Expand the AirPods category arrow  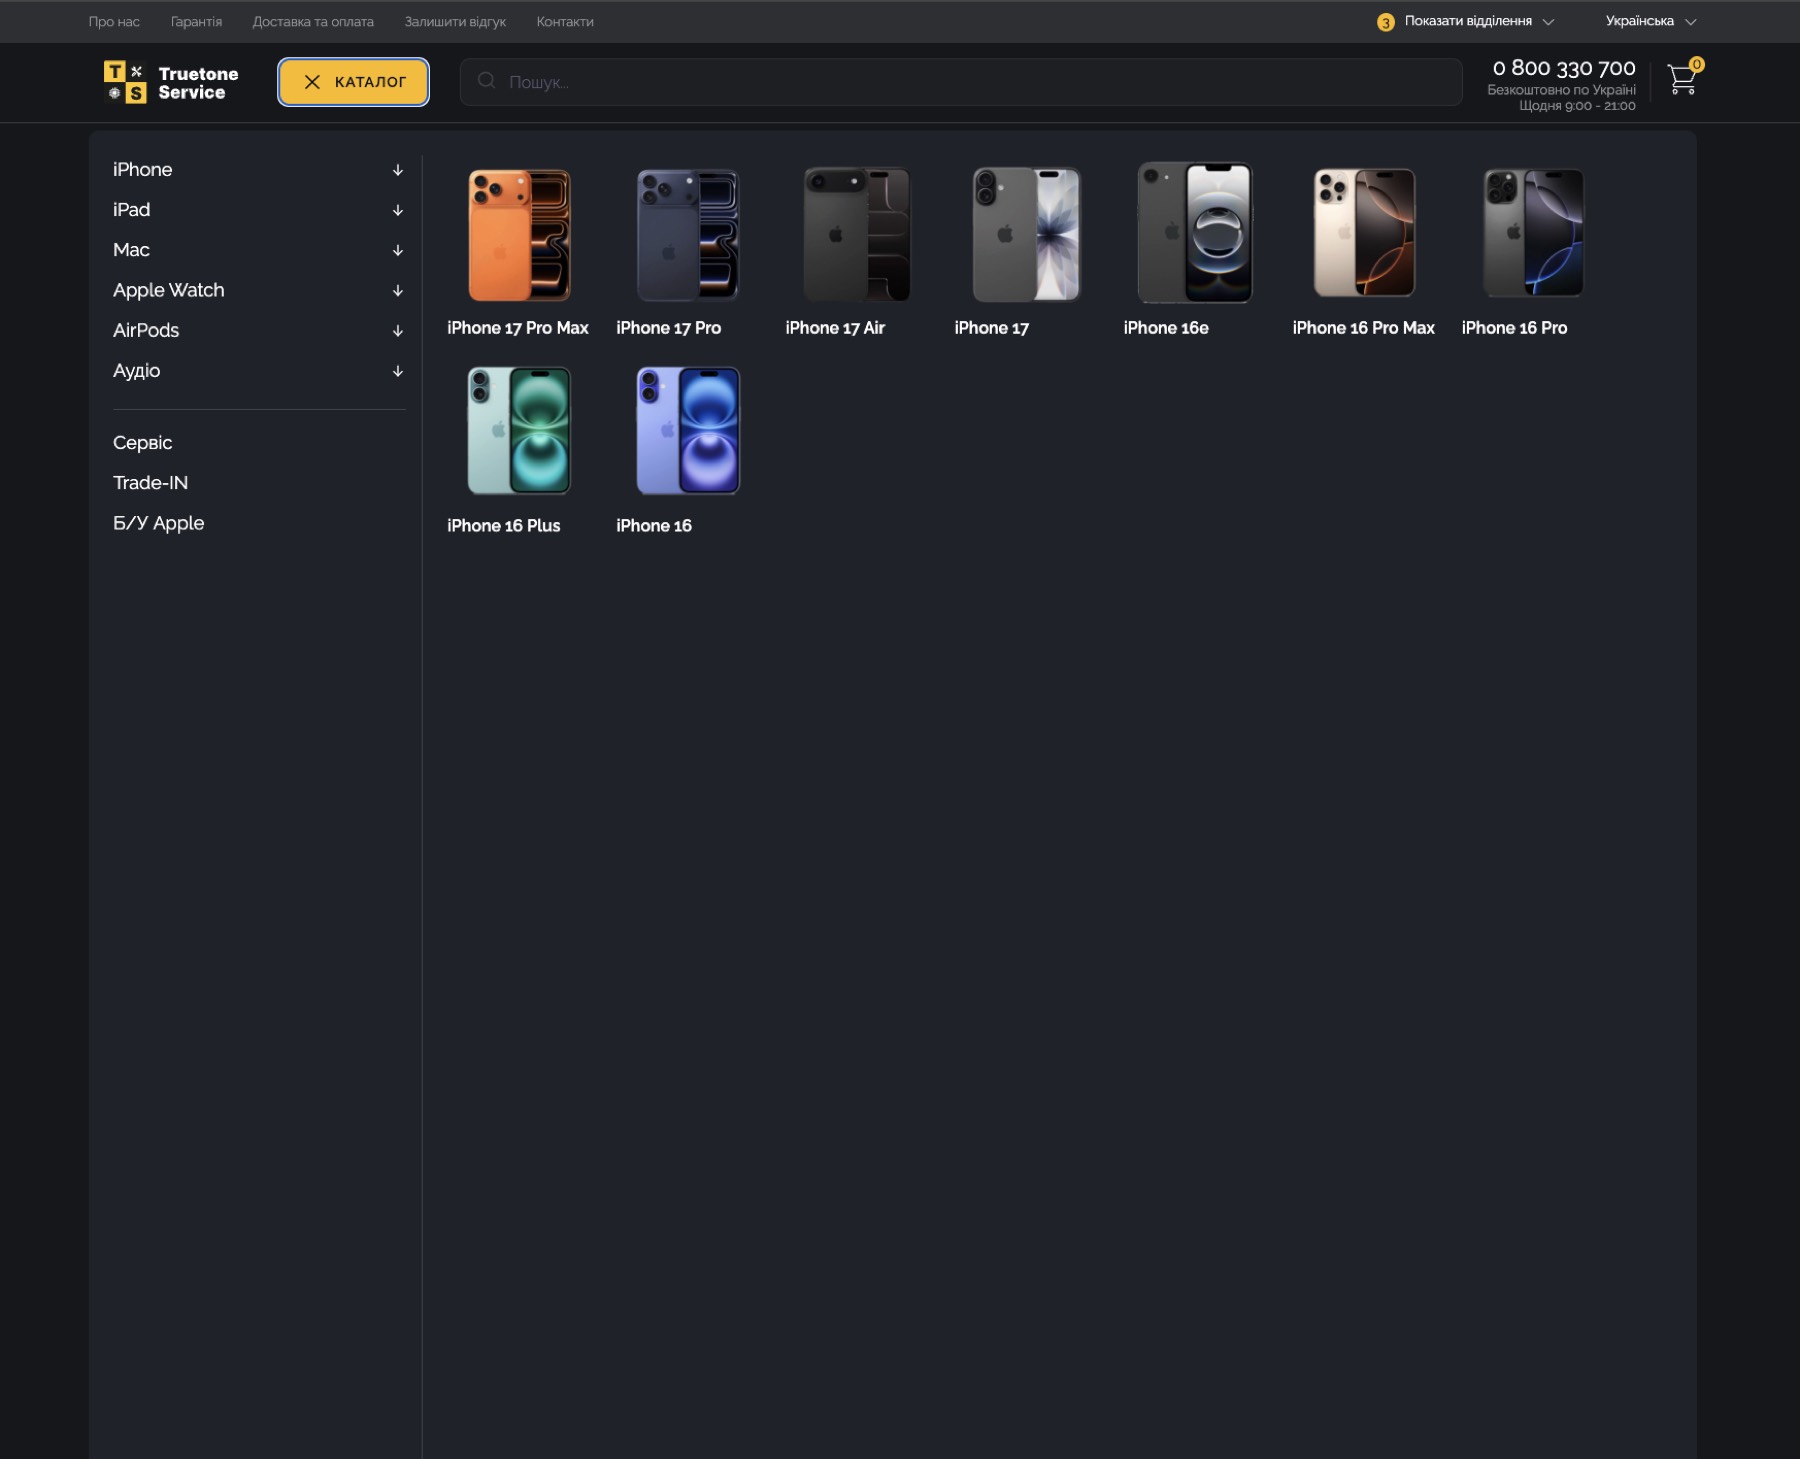398,331
